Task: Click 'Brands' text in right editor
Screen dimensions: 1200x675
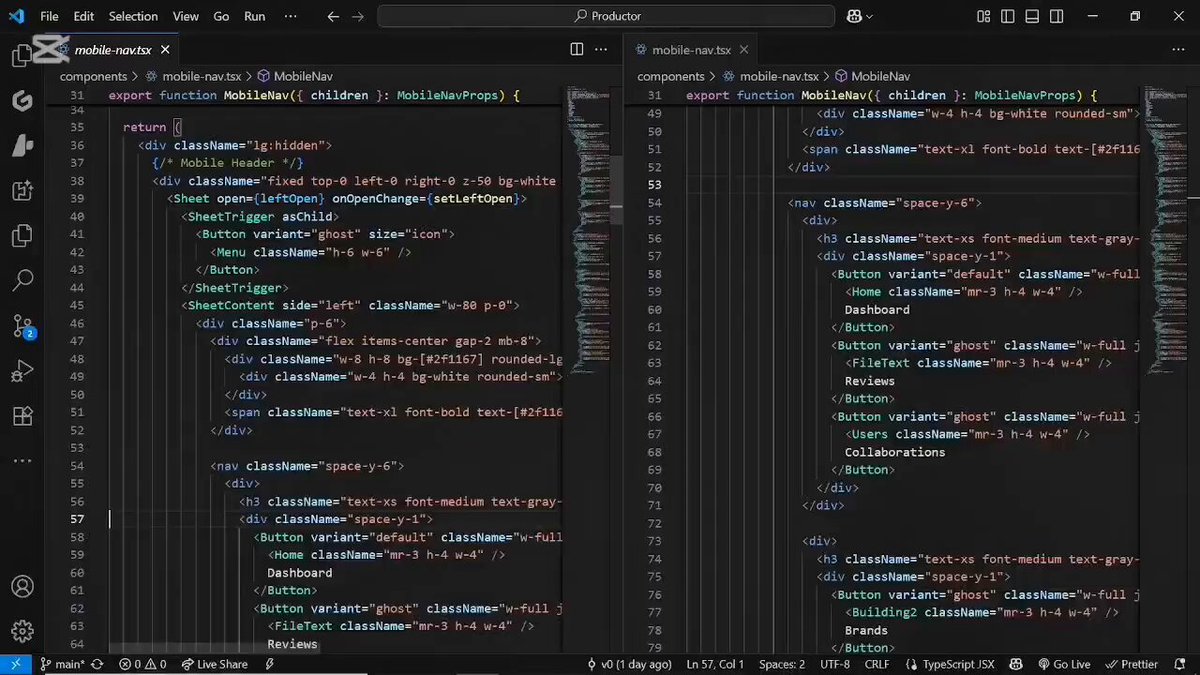Action: pyautogui.click(x=866, y=630)
